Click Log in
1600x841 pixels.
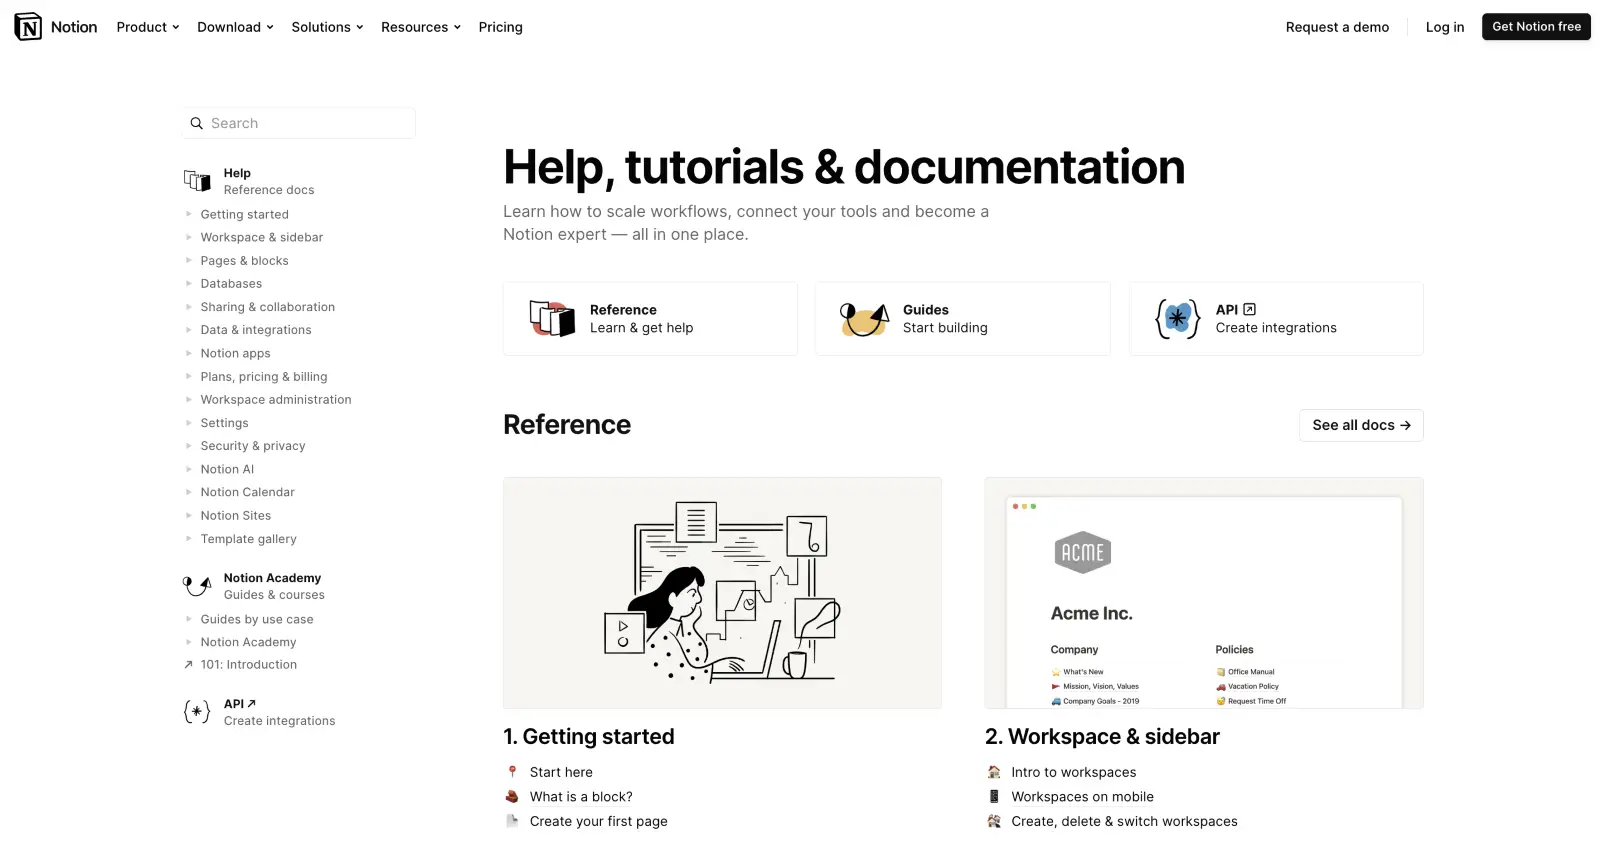(x=1444, y=27)
